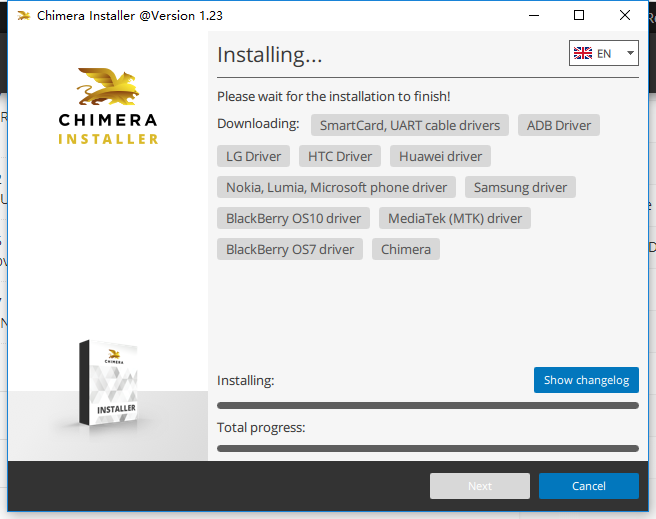The width and height of the screenshot is (656, 519).
Task: Select the Nokia, Lumia, Microsoft phone driver tag
Action: [336, 187]
